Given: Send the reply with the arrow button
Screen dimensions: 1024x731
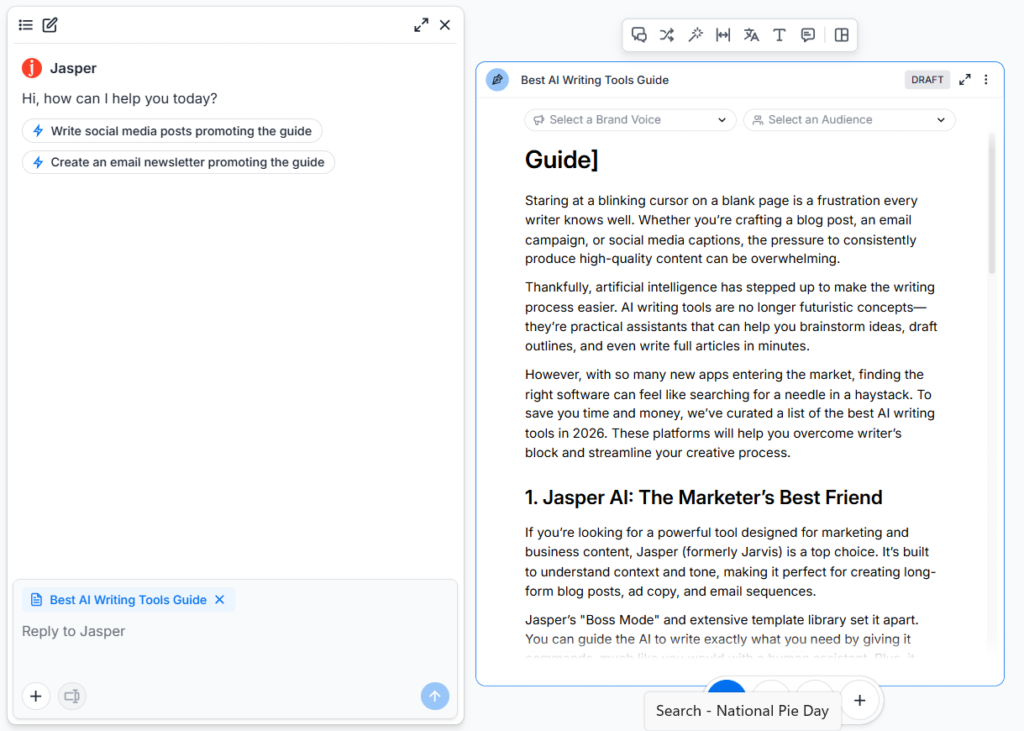Looking at the screenshot, I should 434,696.
